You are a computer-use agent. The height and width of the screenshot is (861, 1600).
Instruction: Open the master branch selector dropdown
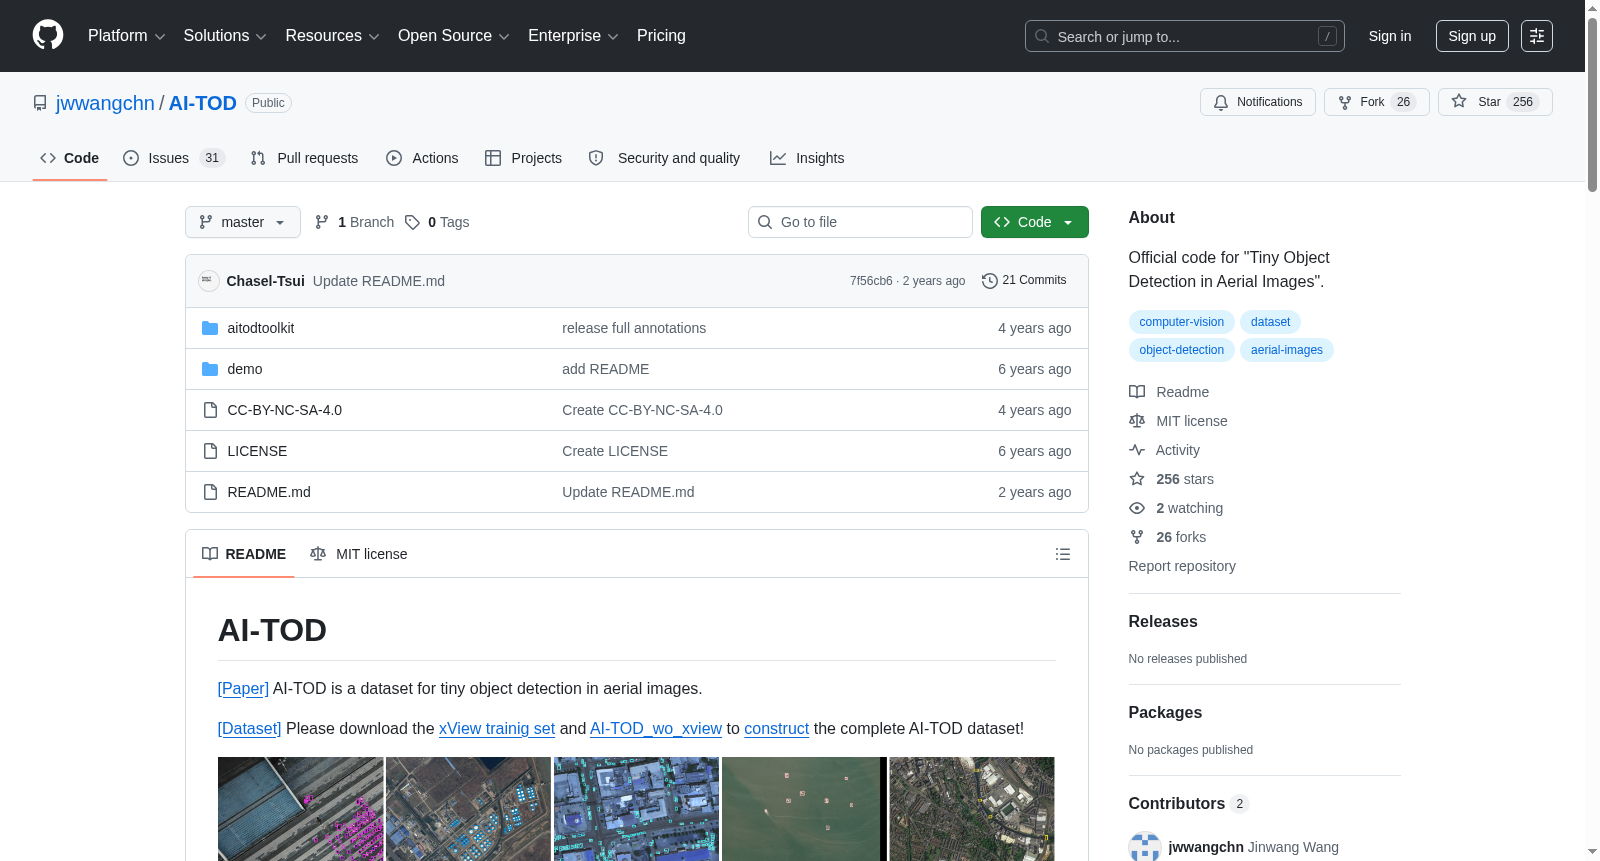243,222
